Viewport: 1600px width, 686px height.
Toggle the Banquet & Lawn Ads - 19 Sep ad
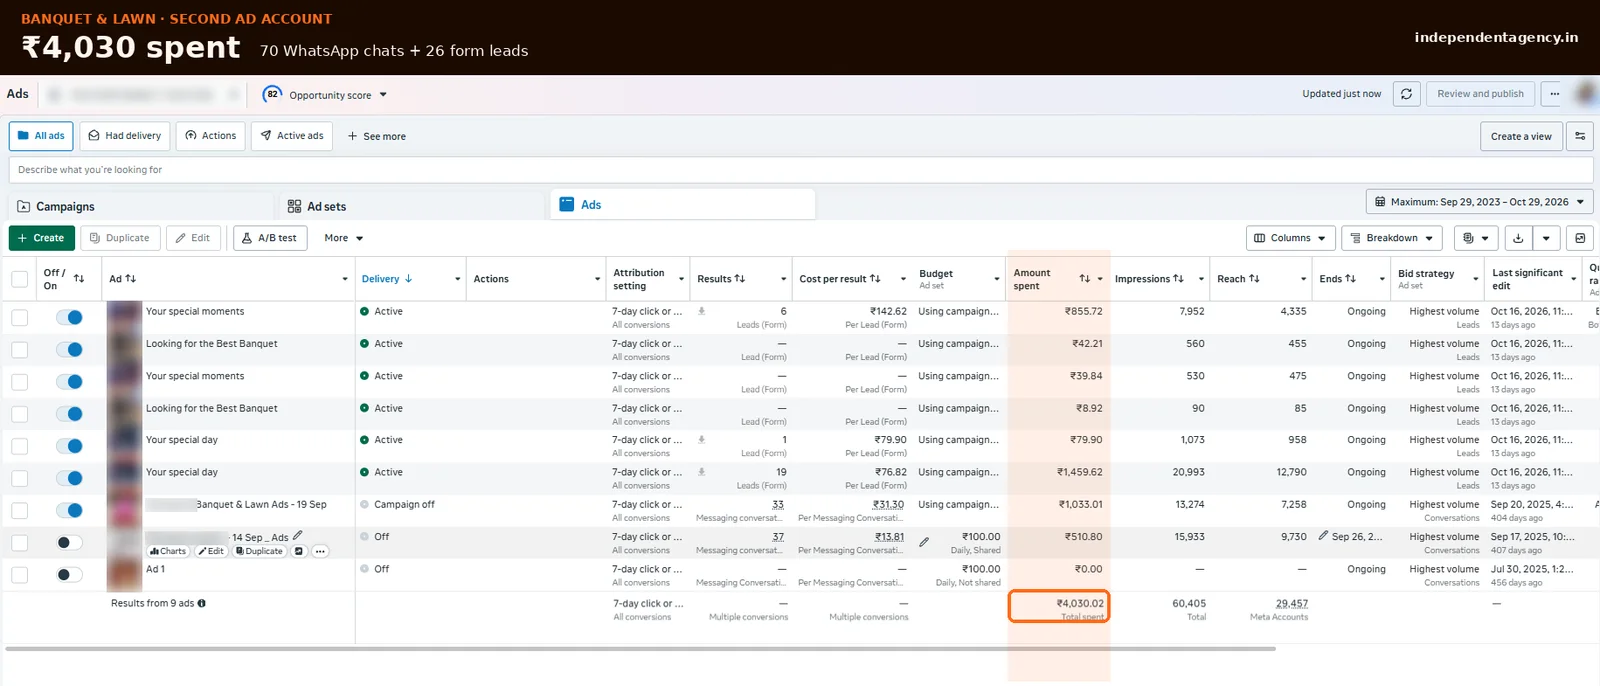[69, 511]
